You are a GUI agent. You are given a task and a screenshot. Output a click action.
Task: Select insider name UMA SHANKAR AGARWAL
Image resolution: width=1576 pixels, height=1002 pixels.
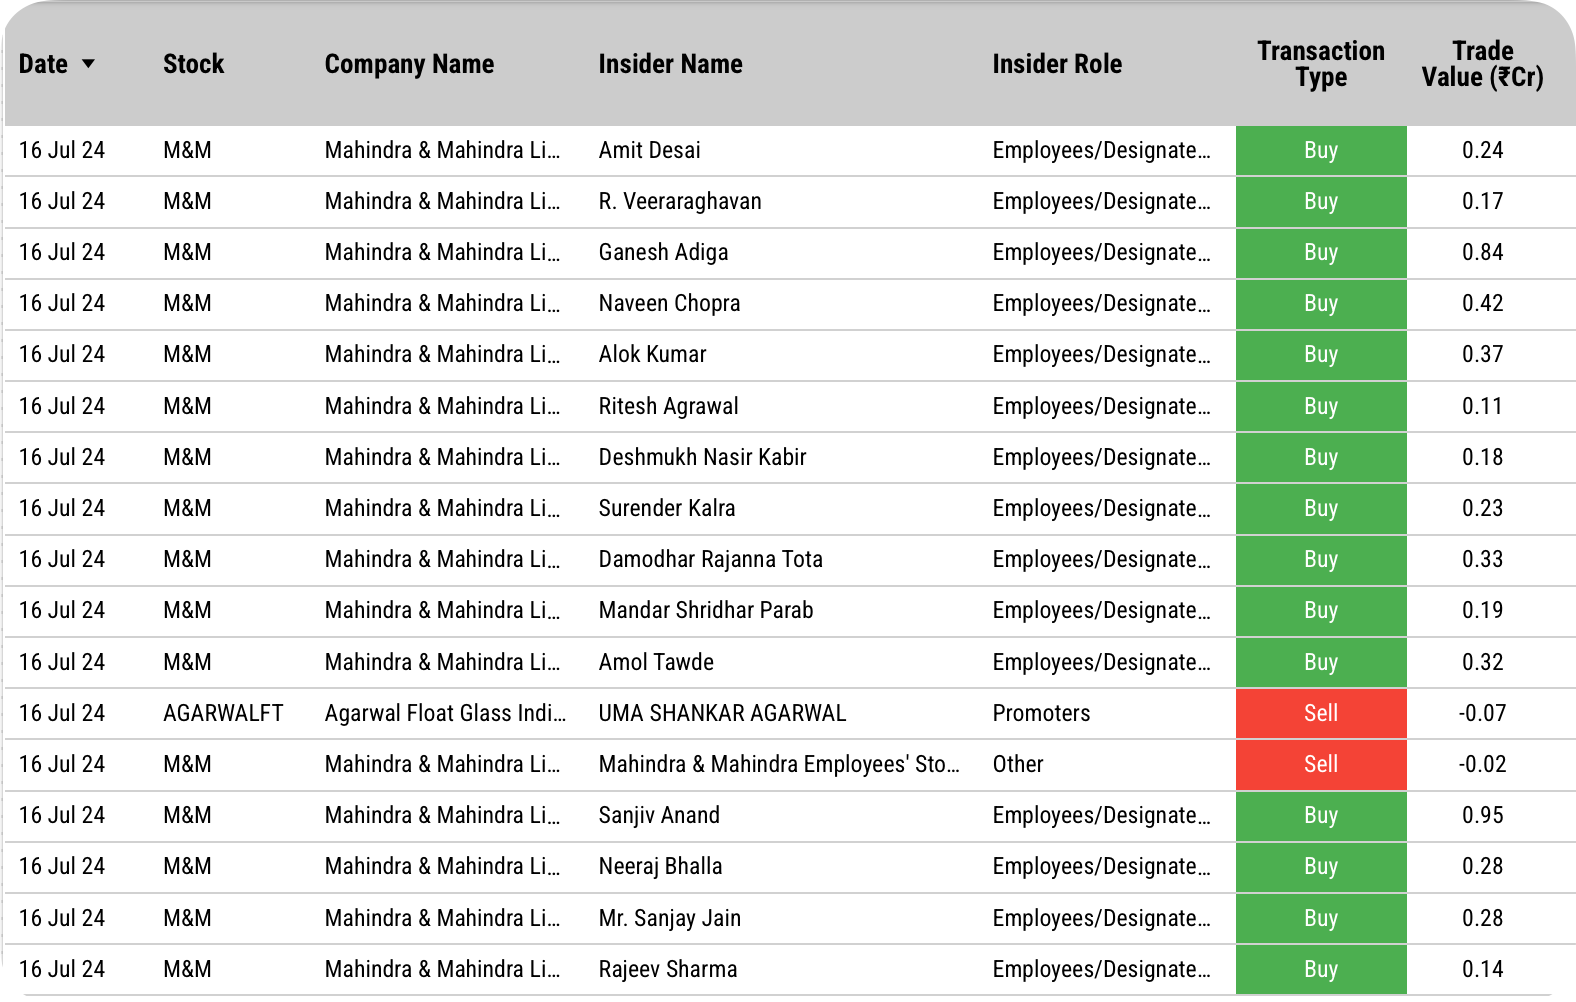pyautogui.click(x=722, y=713)
